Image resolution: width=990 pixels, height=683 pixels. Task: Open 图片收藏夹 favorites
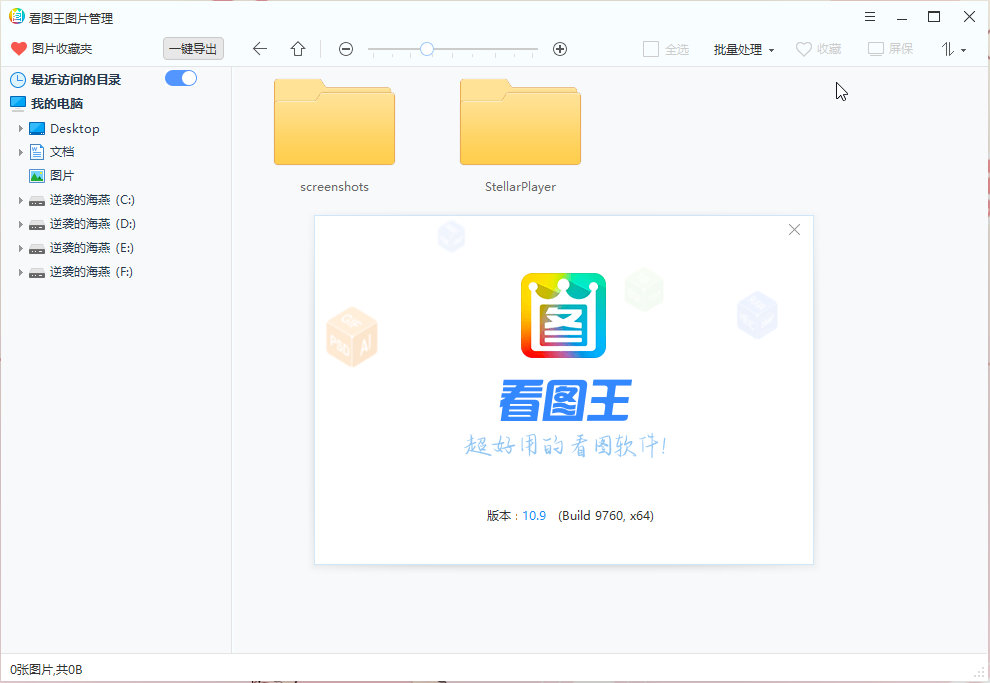(62, 49)
